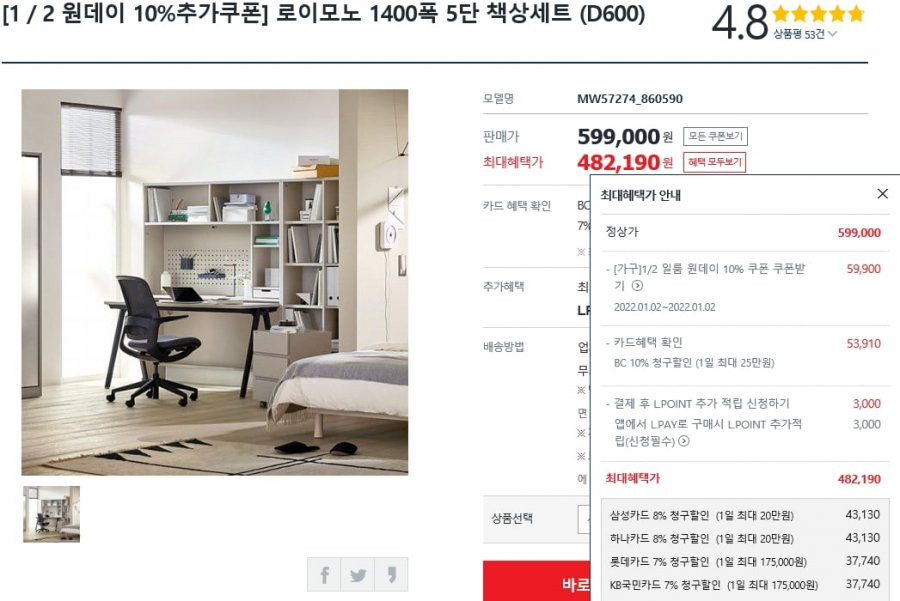Screen dimensions: 900x601
Task: Click 결제 후 LPOINT 추가 적립 신청하기
Action: 701,404
